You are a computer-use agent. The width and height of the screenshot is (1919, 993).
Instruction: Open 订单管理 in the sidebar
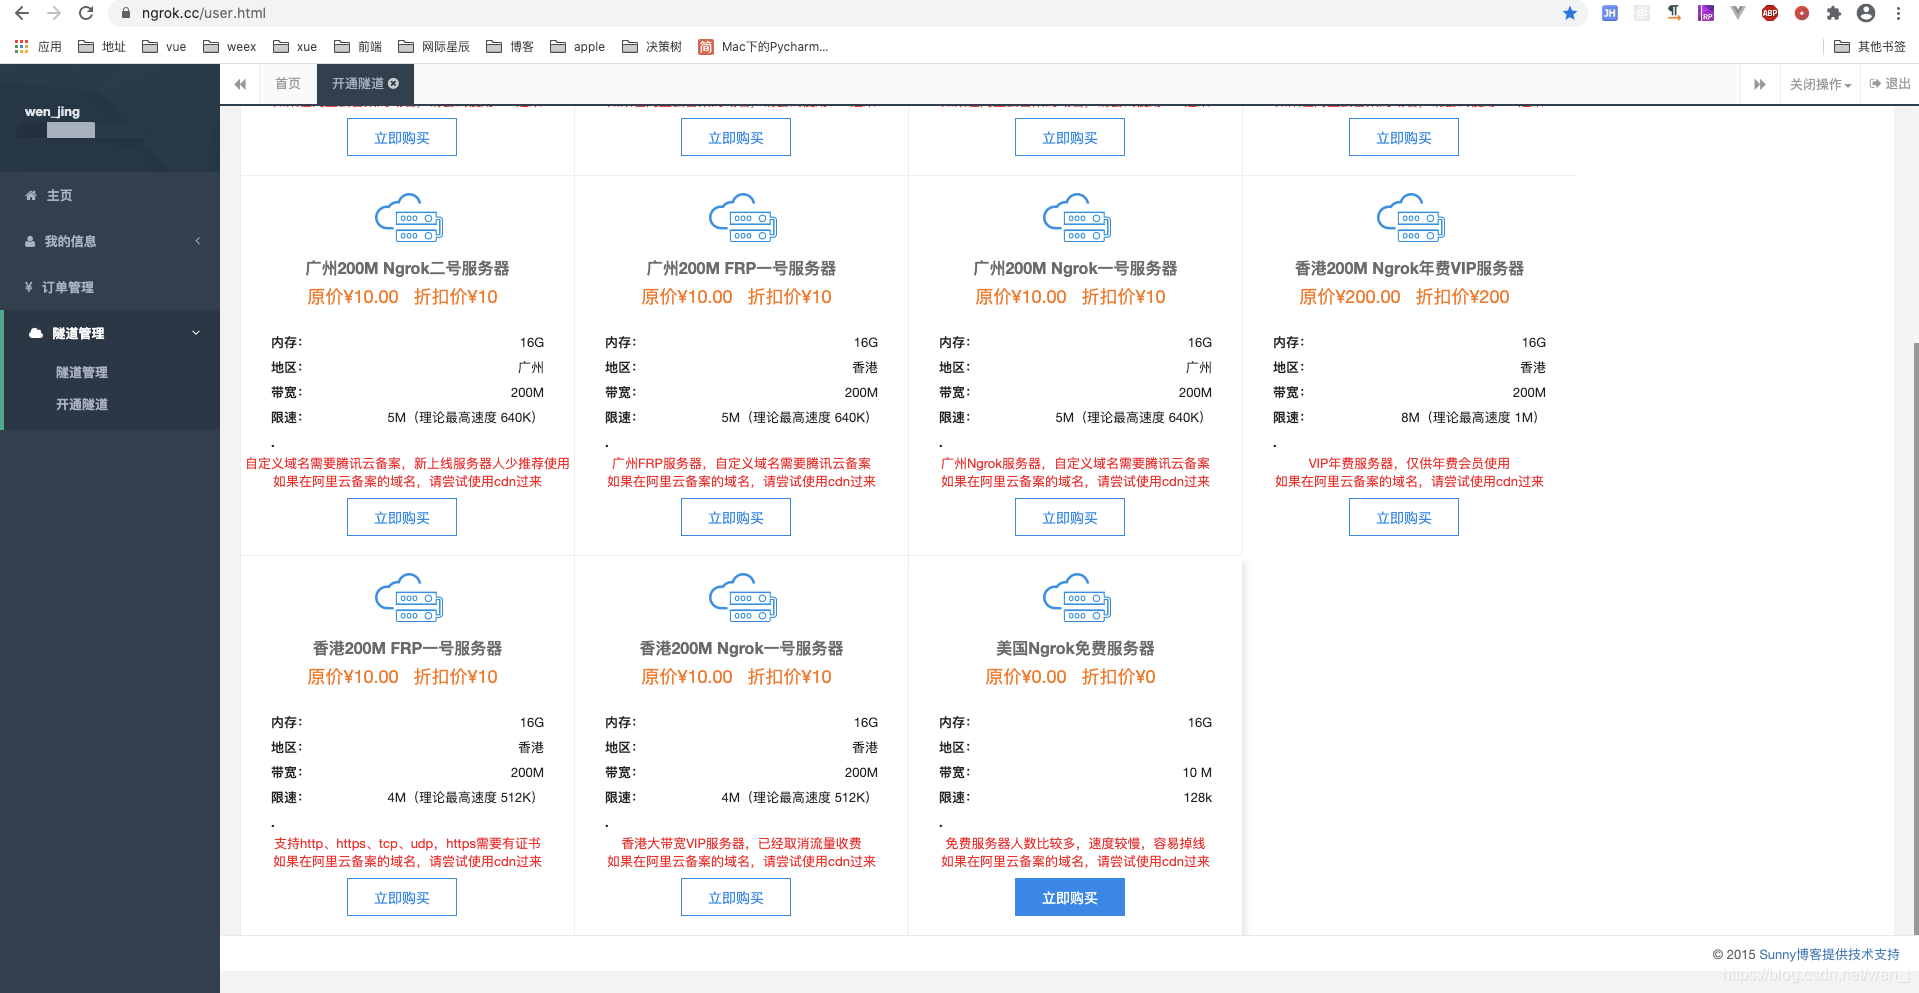click(110, 287)
